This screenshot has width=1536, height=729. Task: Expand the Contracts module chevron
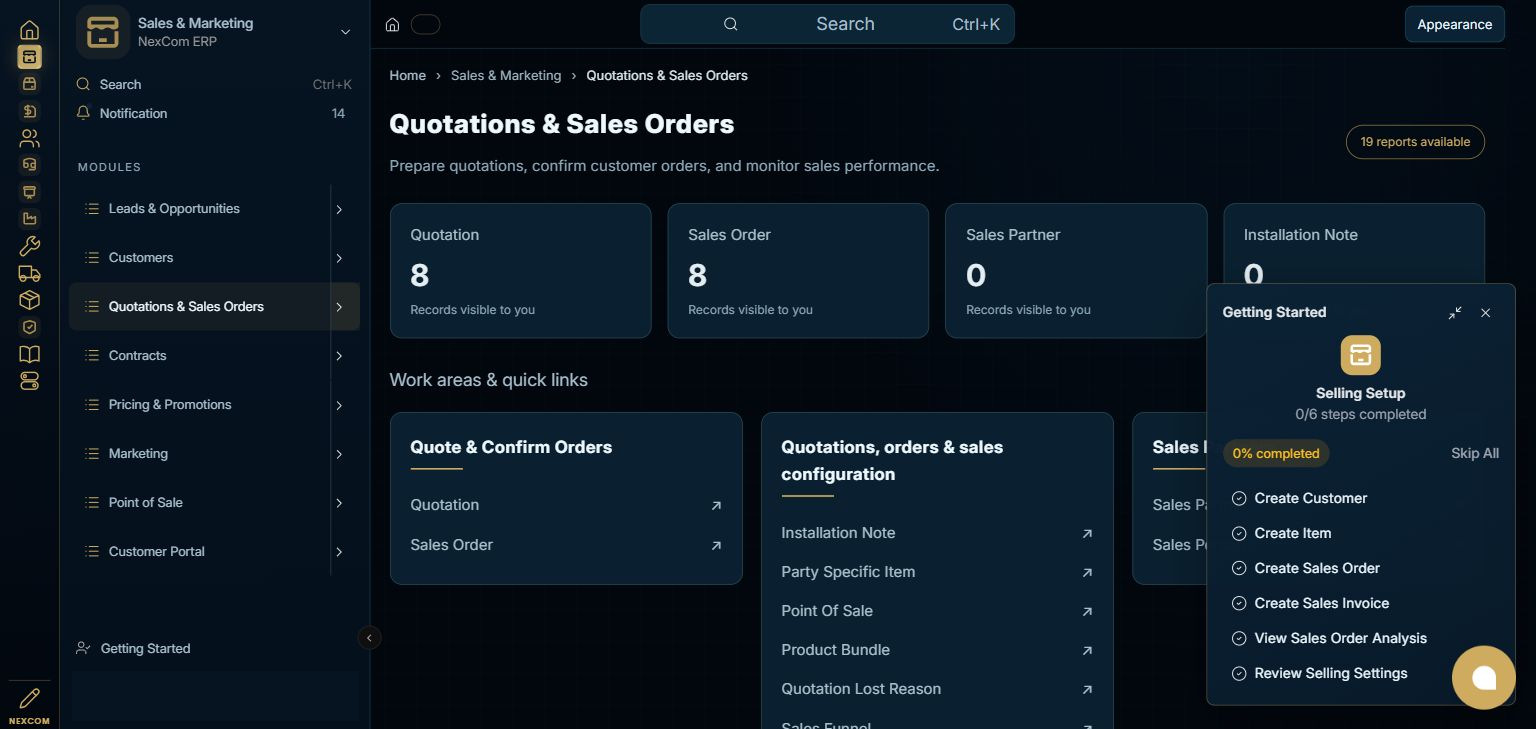point(339,356)
